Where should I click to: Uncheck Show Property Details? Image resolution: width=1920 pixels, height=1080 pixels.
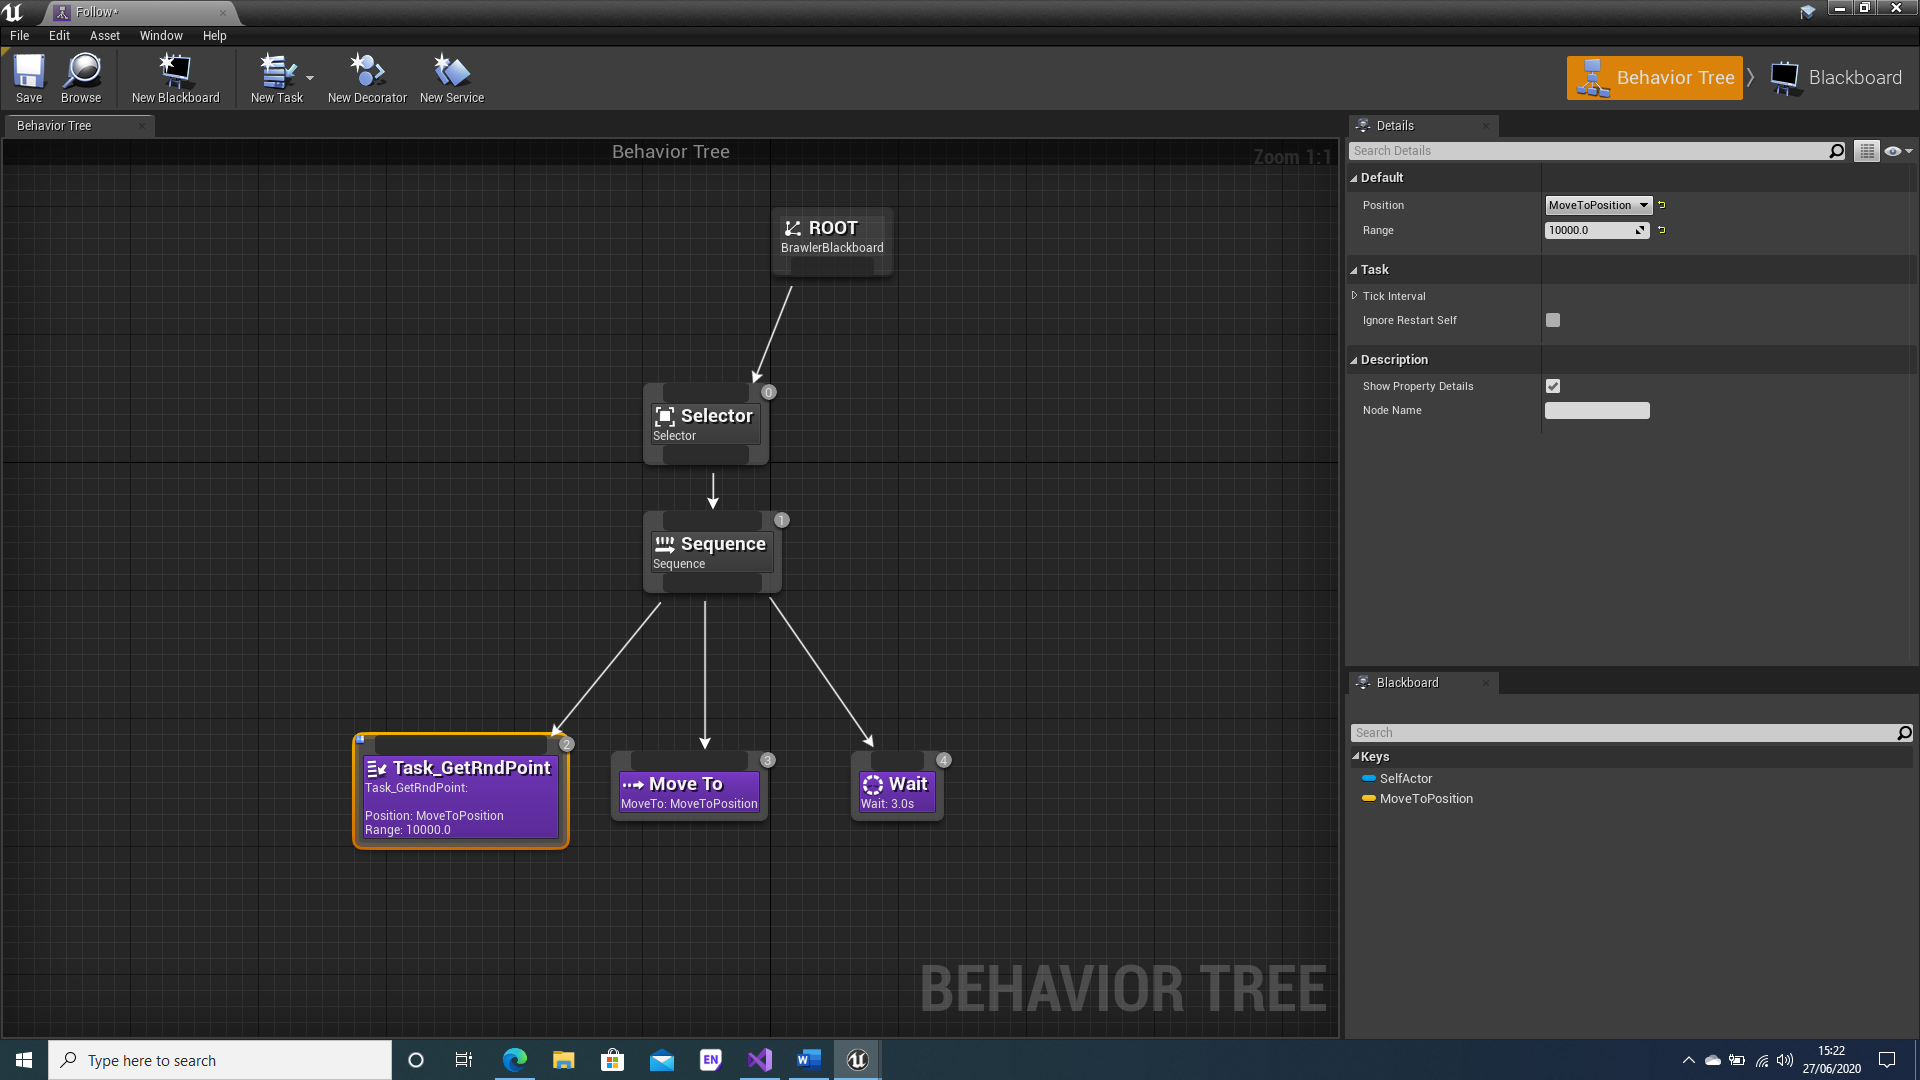[x=1553, y=386]
